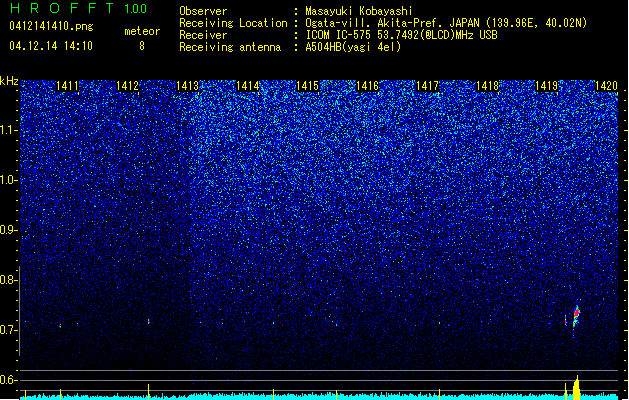
Task: Click the HROFFT 1.00 title text
Action: pos(78,8)
